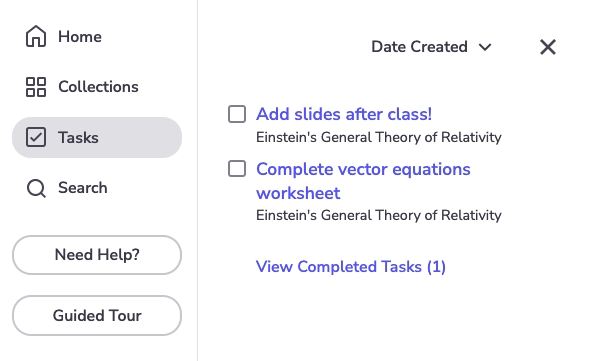Mark Complete vector equations worksheet done
This screenshot has width=594, height=361.
pyautogui.click(x=237, y=169)
